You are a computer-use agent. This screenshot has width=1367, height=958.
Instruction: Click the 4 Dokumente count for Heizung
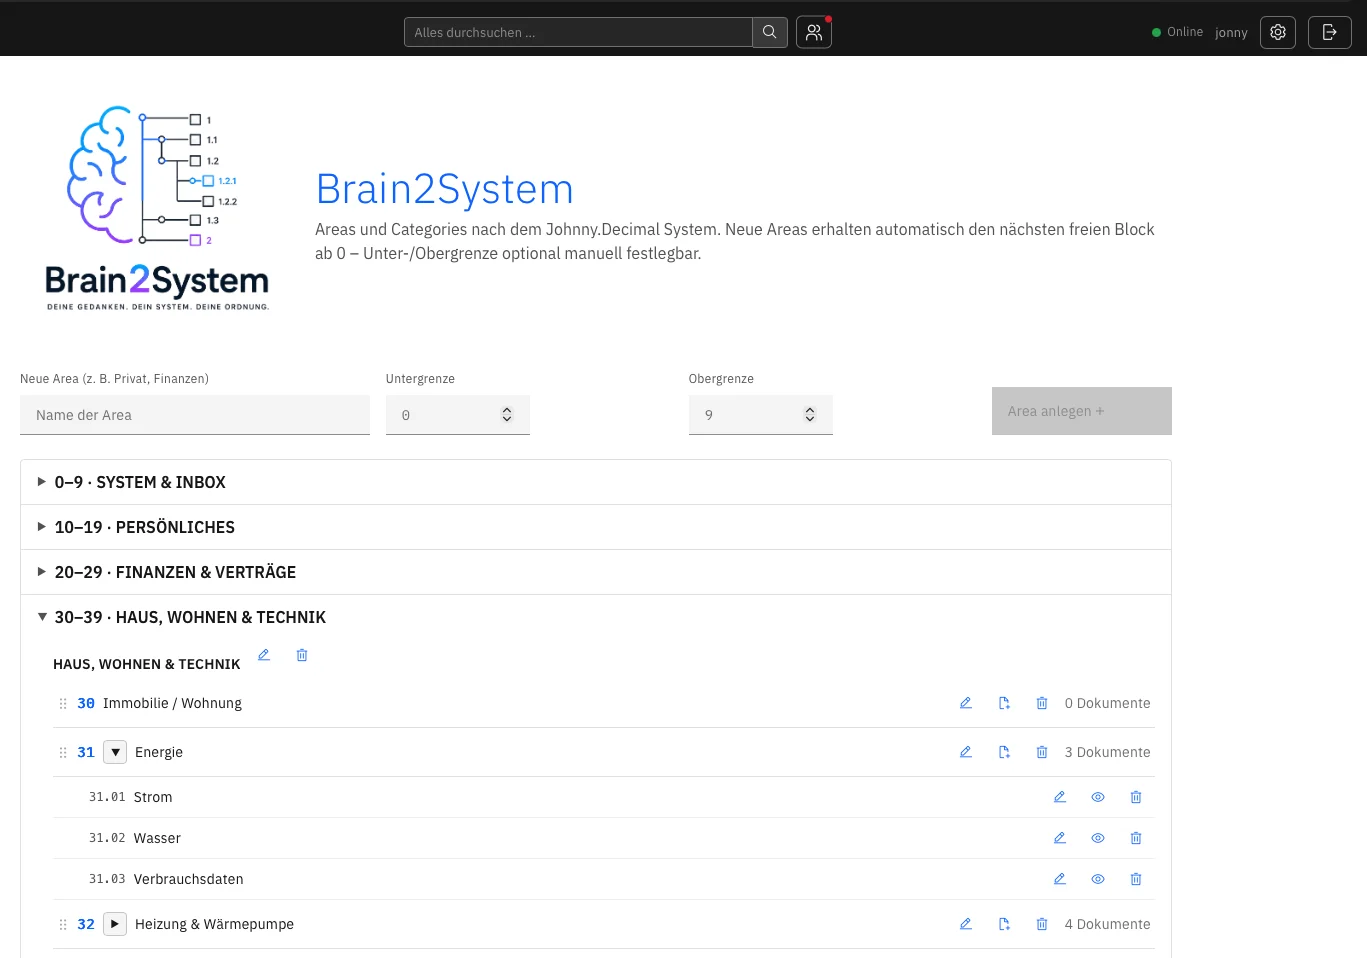tap(1107, 924)
